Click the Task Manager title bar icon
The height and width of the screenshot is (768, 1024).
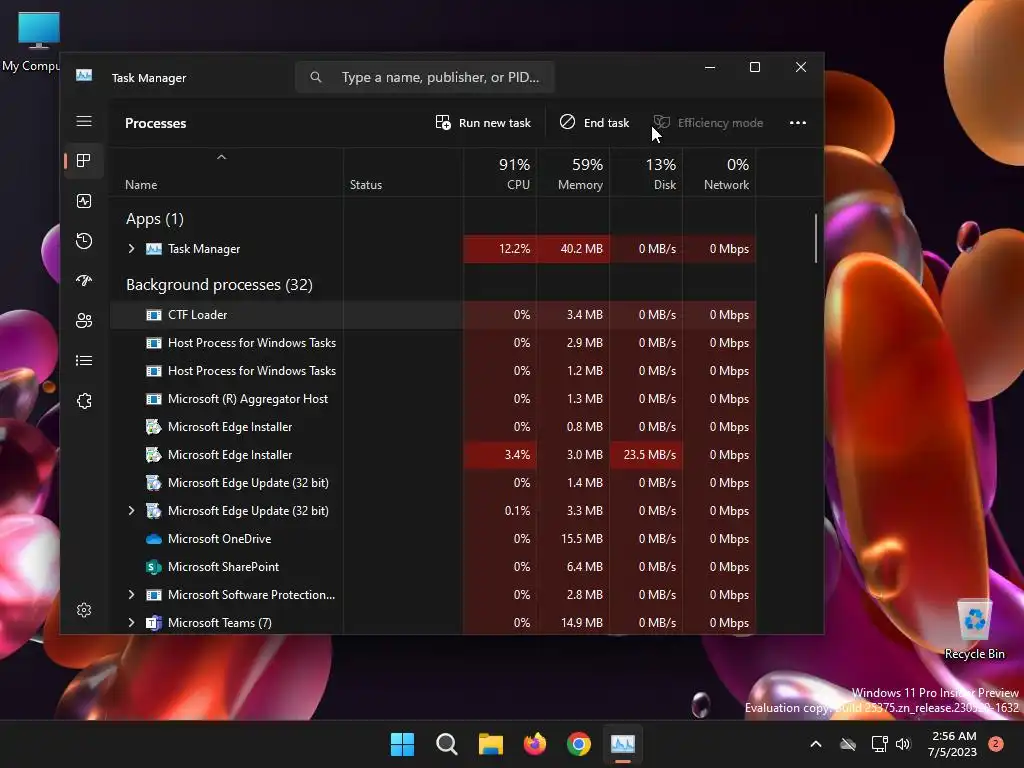click(84, 76)
